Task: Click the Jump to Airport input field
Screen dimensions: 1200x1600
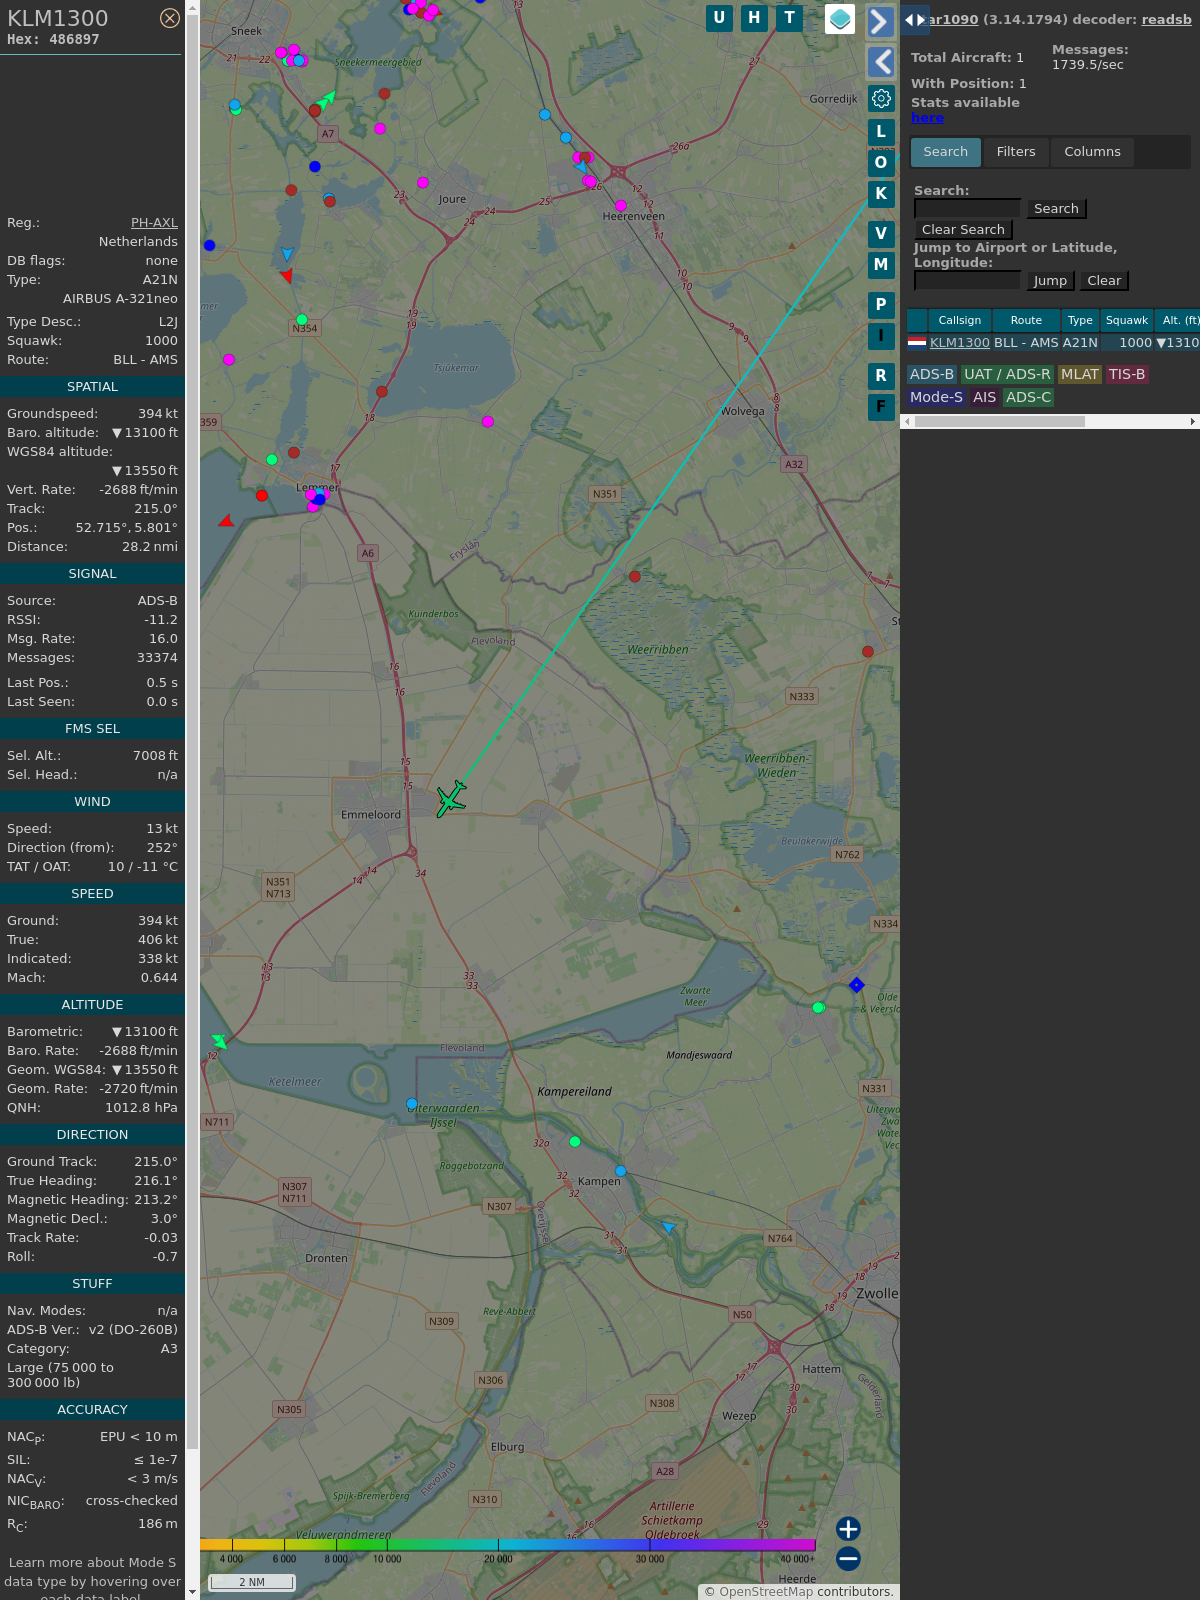Action: 967,281
